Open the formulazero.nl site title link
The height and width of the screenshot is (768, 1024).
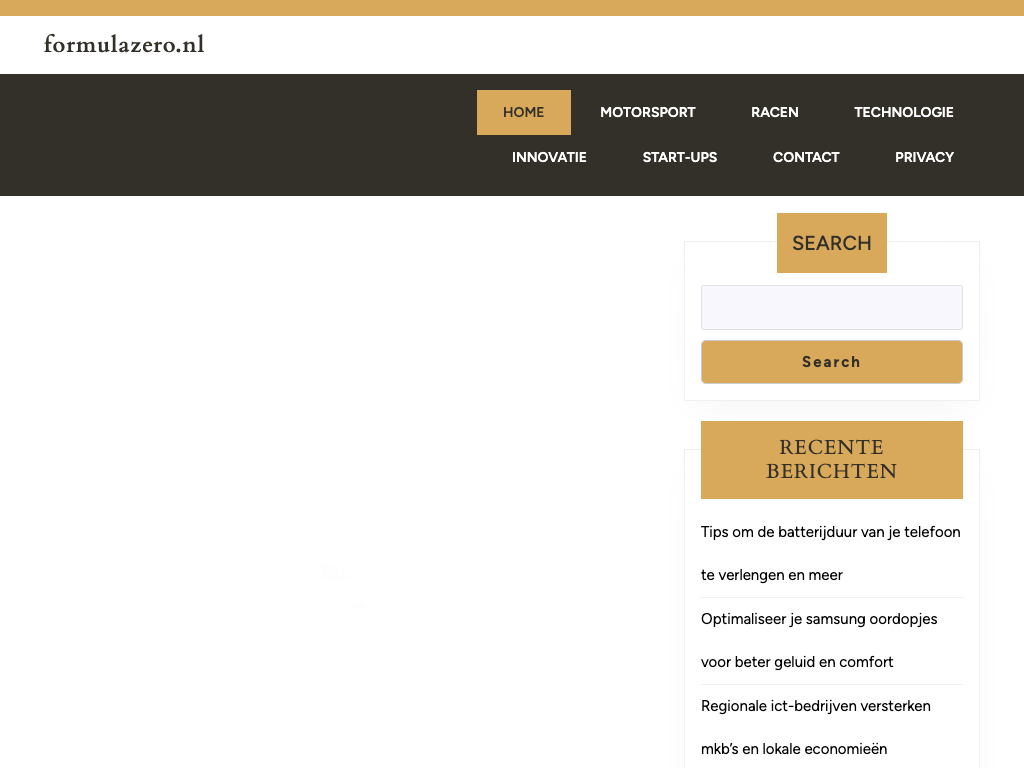coord(124,44)
